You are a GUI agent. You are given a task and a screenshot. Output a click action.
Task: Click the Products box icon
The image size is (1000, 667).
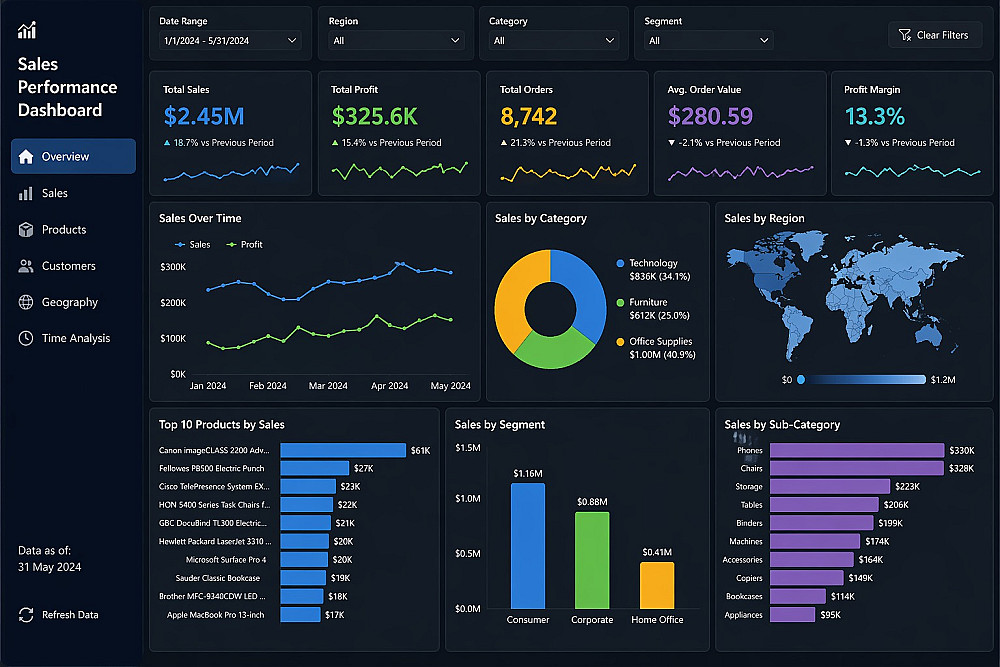pyautogui.click(x=26, y=230)
